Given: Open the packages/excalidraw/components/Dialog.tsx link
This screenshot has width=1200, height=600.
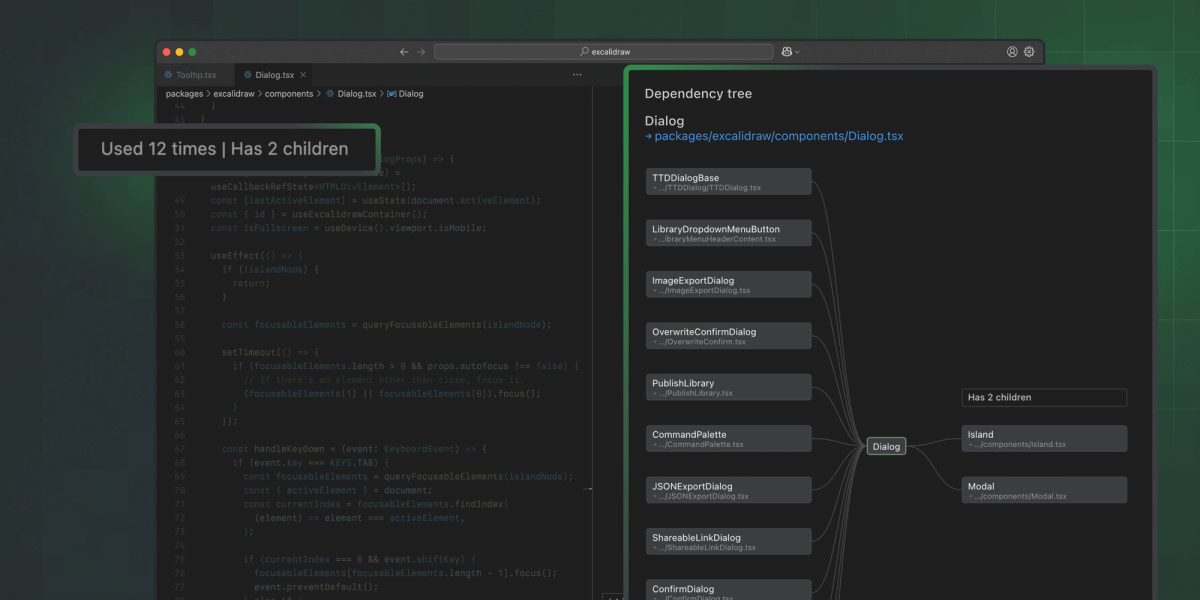Looking at the screenshot, I should point(778,136).
